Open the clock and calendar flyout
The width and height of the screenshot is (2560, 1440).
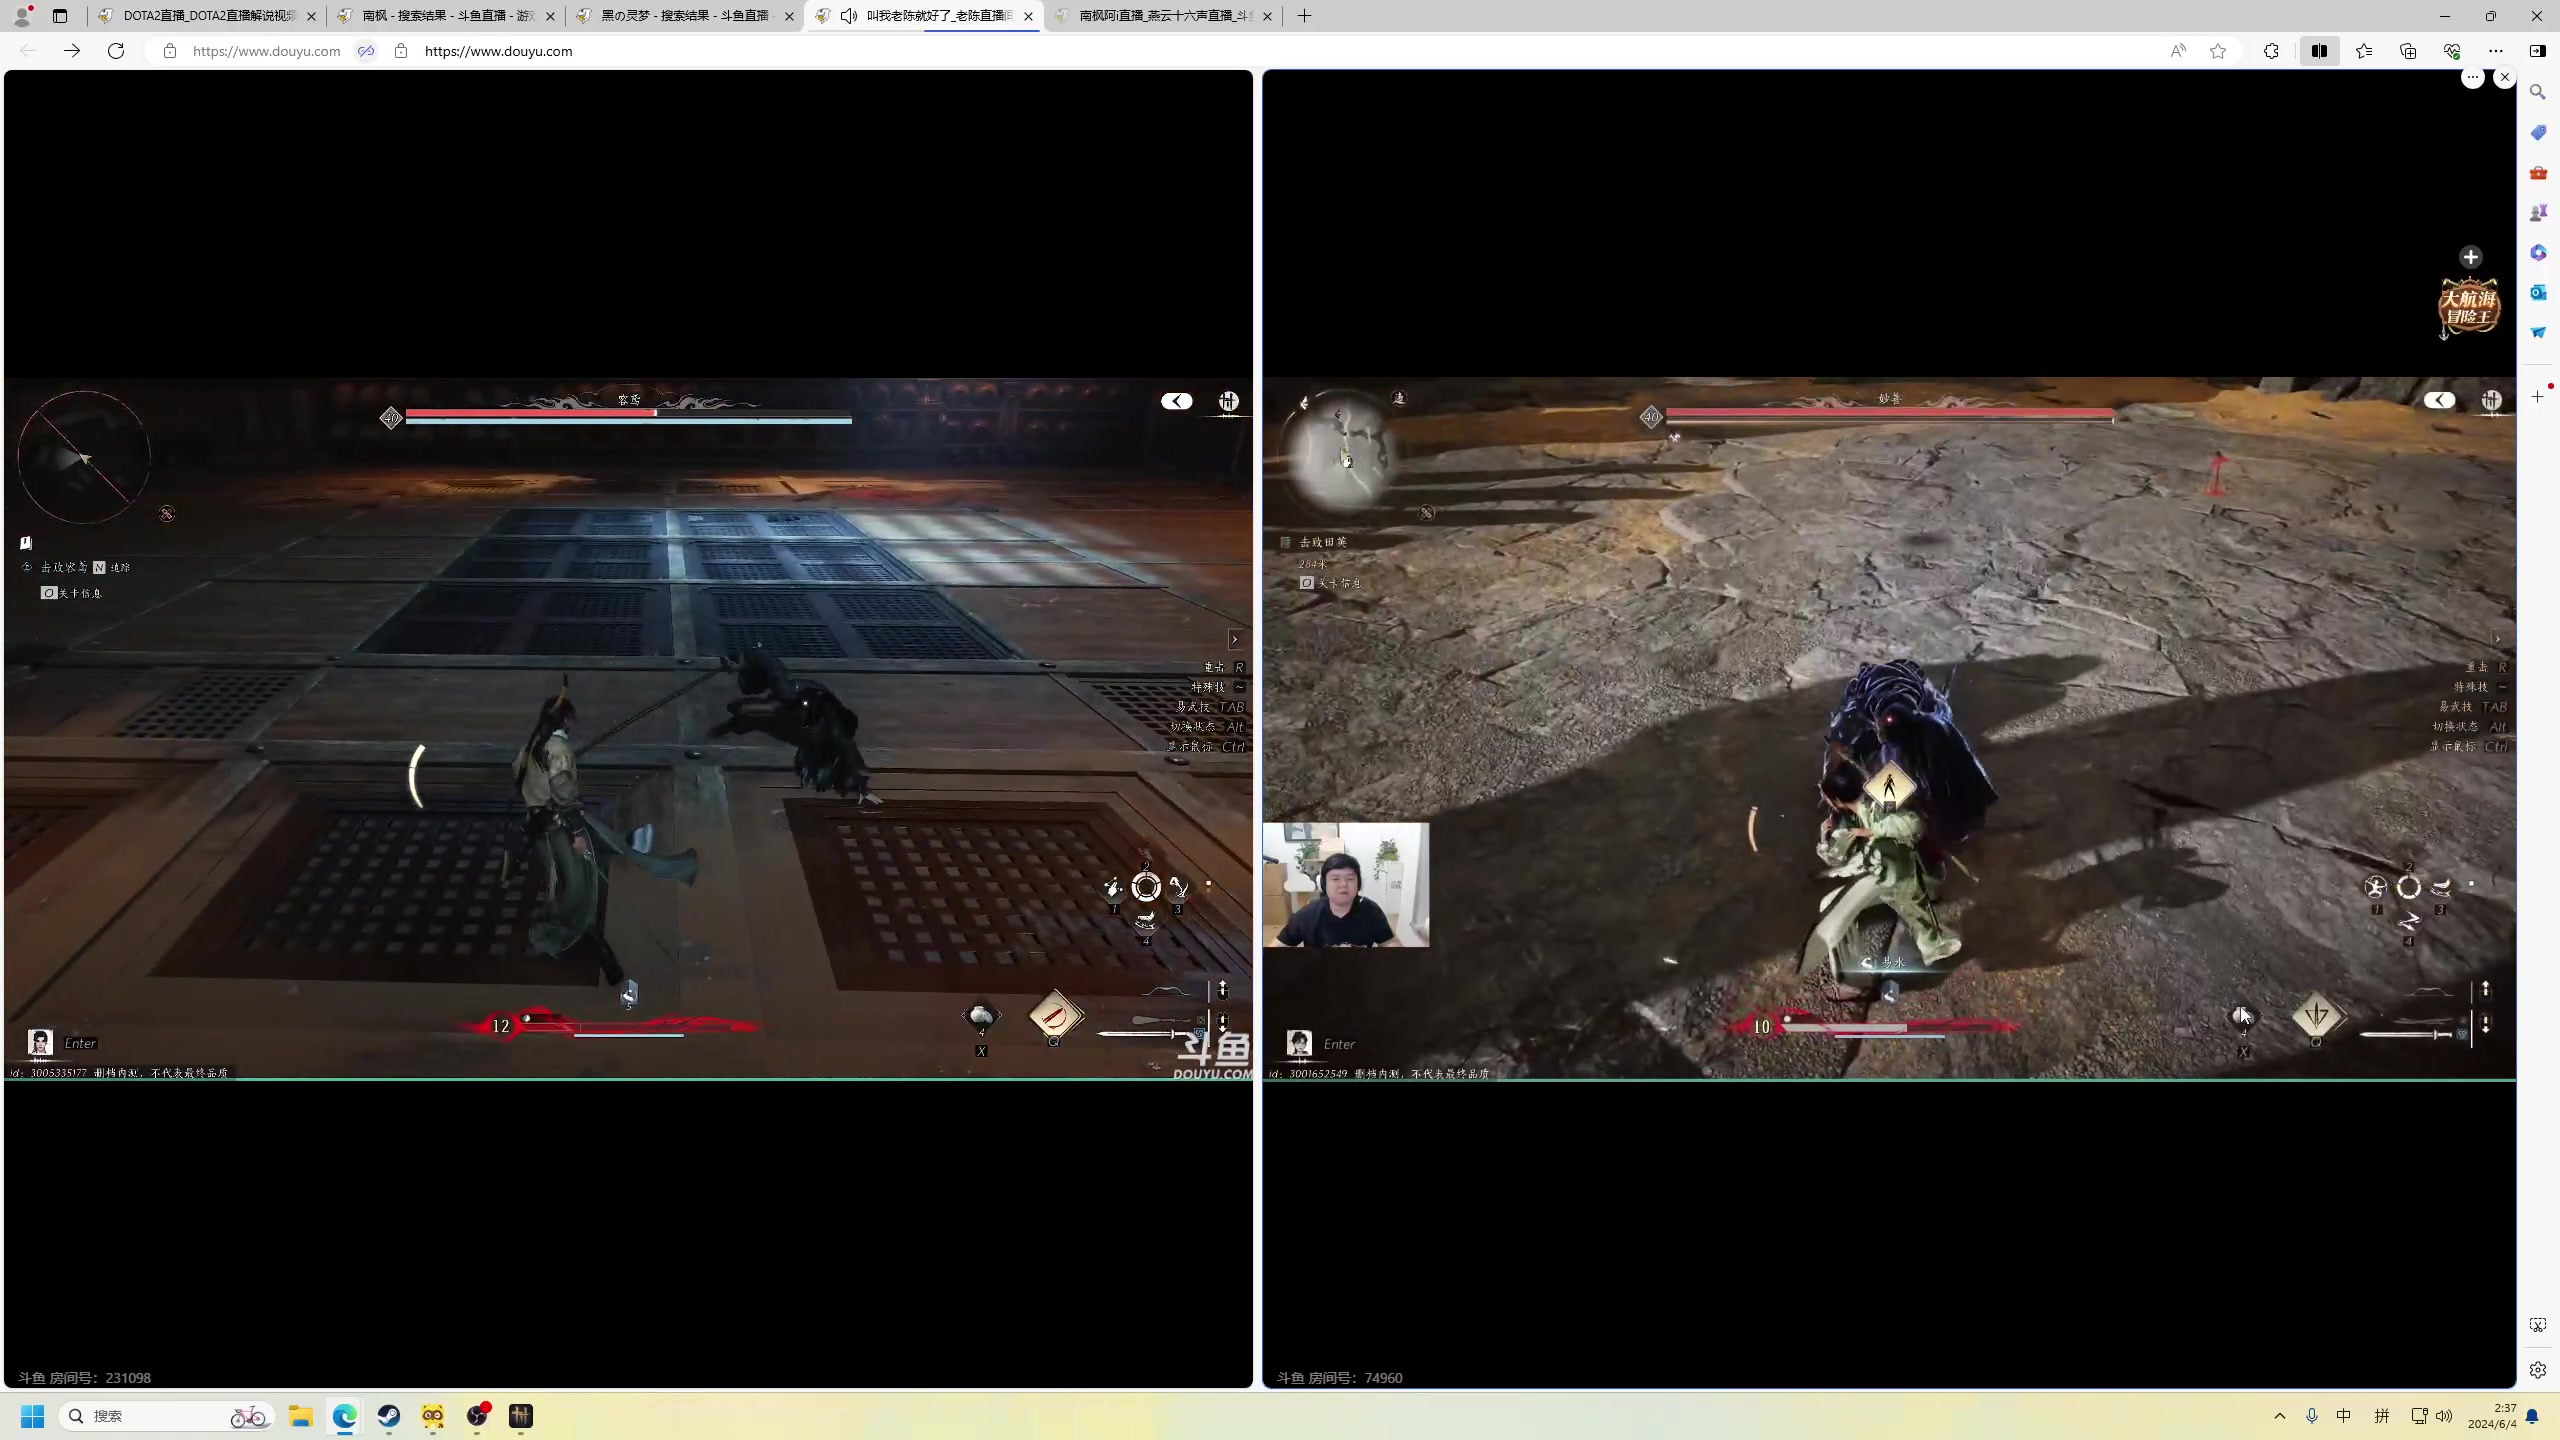click(2492, 1416)
